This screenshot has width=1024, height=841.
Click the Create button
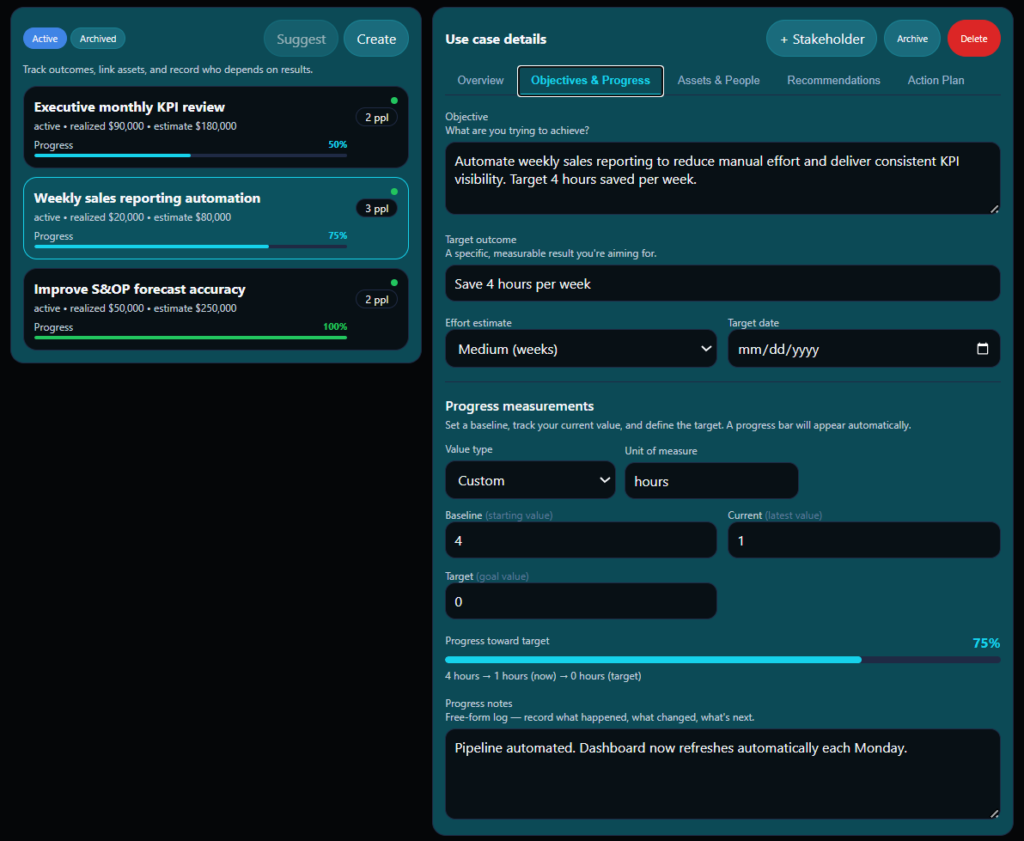tap(376, 39)
